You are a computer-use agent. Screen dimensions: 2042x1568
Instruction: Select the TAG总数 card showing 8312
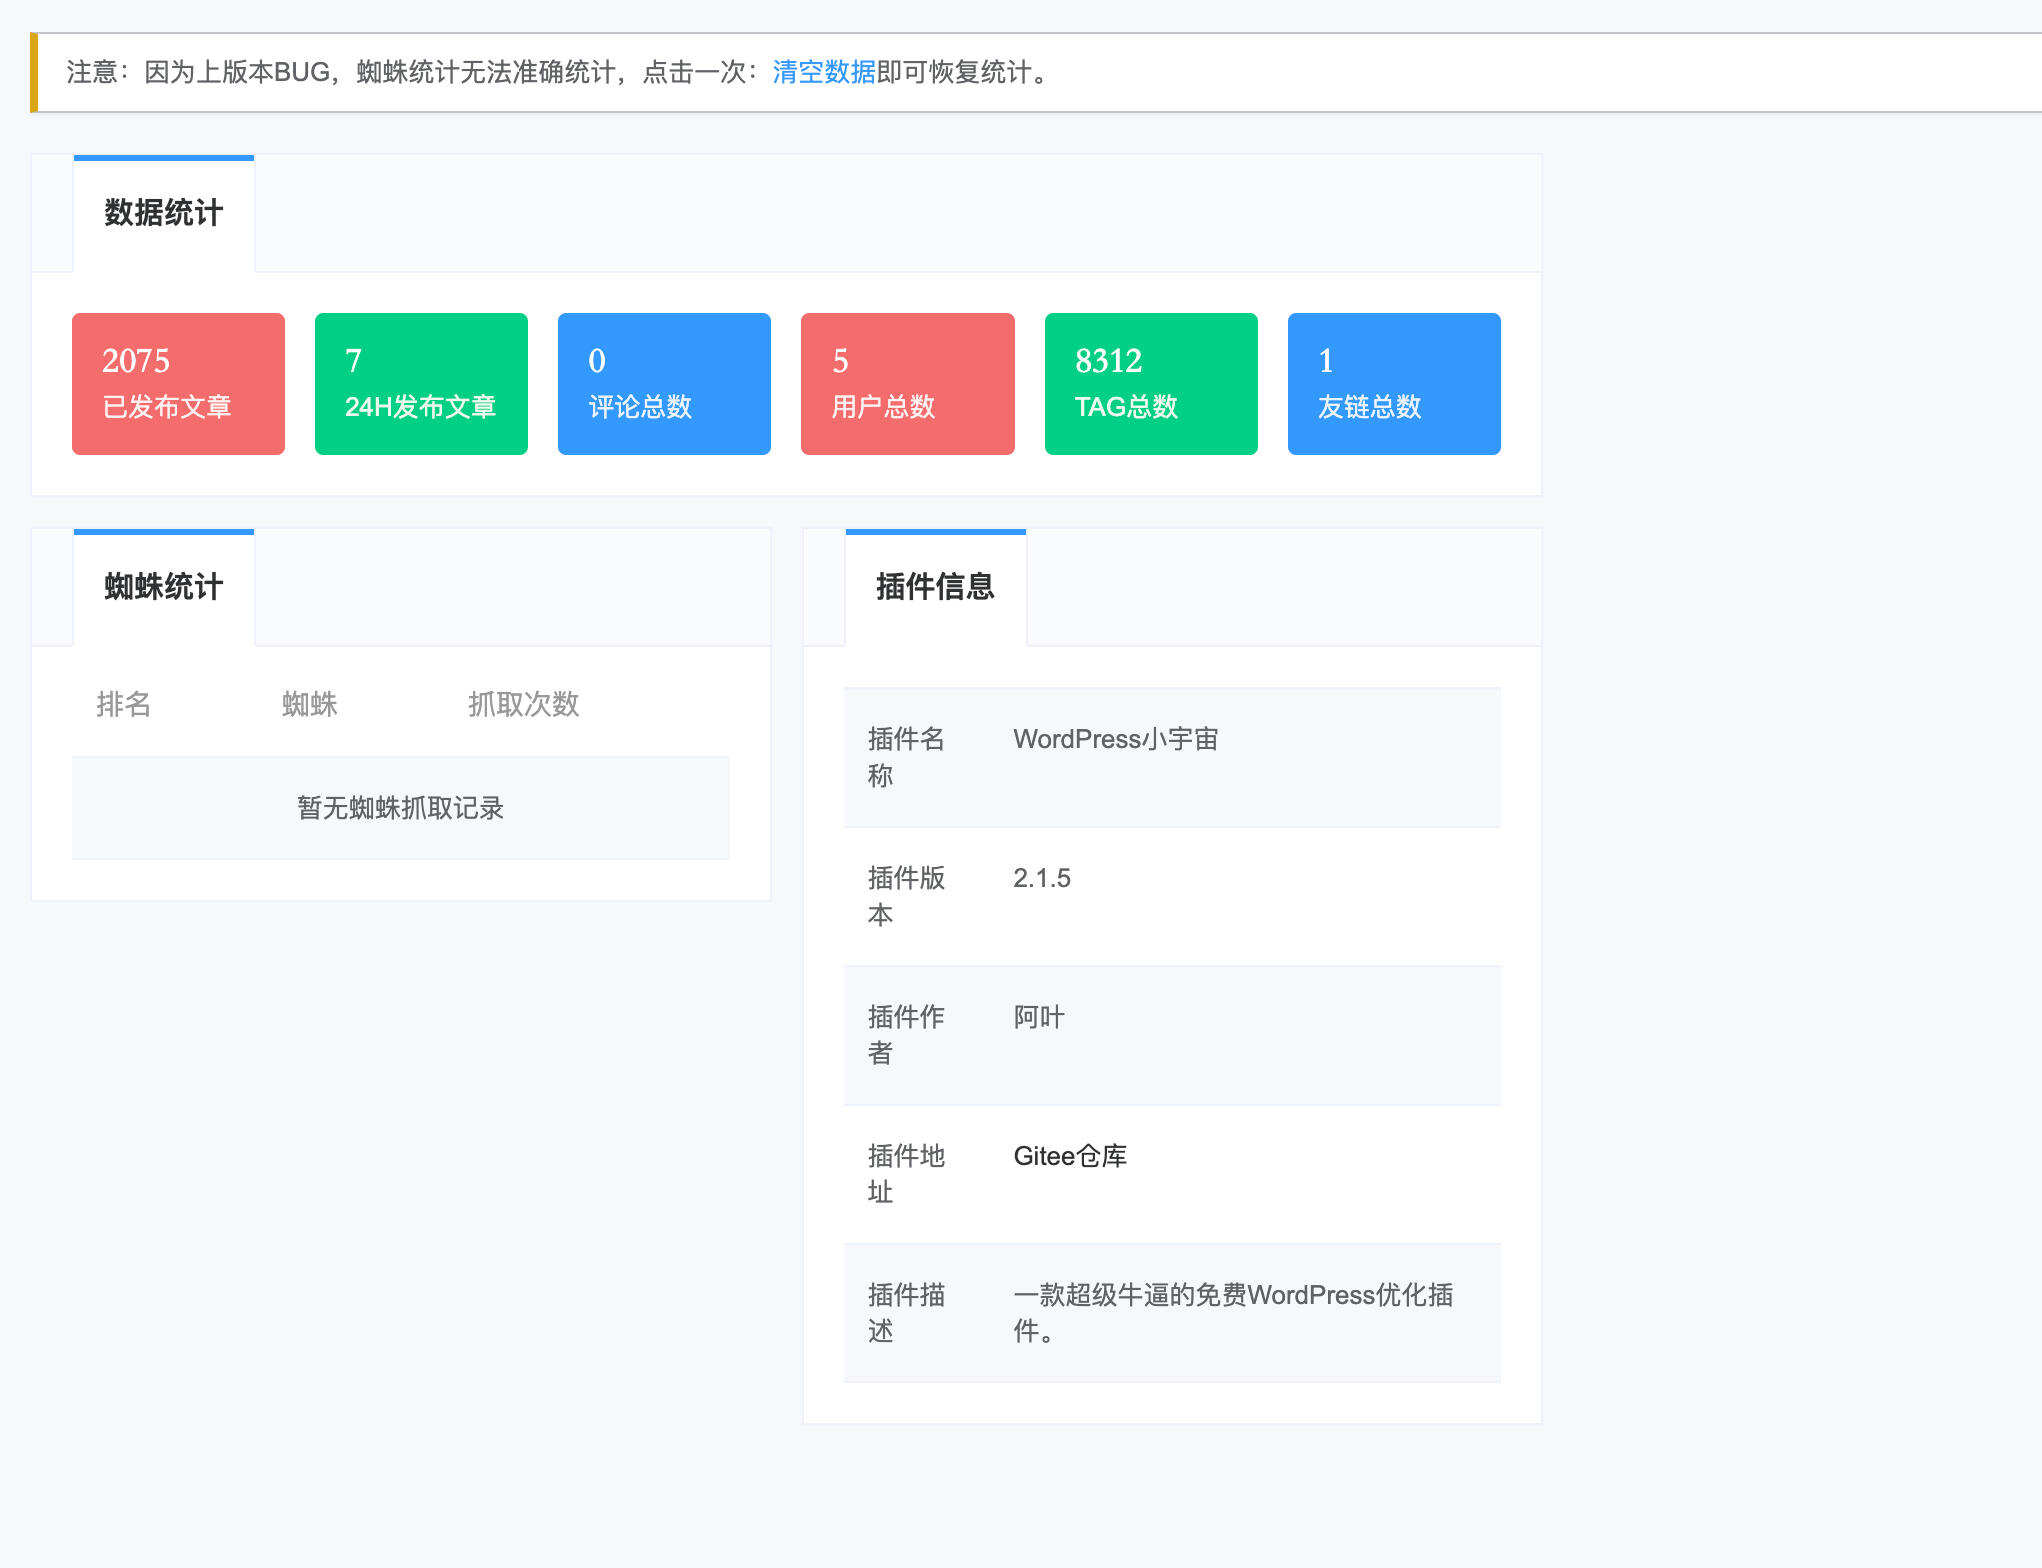pos(1150,383)
